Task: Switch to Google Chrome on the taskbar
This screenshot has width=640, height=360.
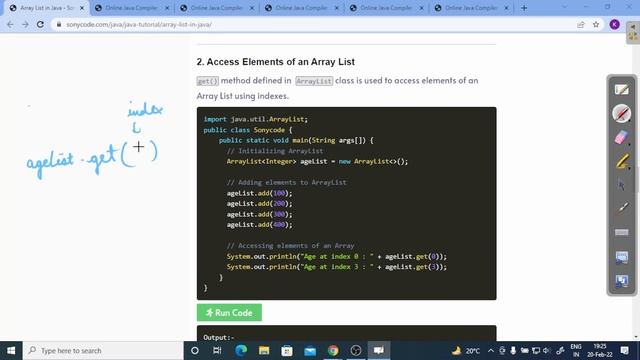Action: tap(333, 351)
